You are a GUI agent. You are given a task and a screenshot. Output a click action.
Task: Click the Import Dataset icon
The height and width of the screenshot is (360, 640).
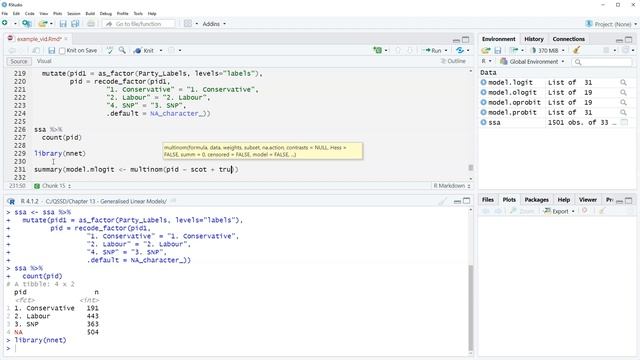[514, 50]
